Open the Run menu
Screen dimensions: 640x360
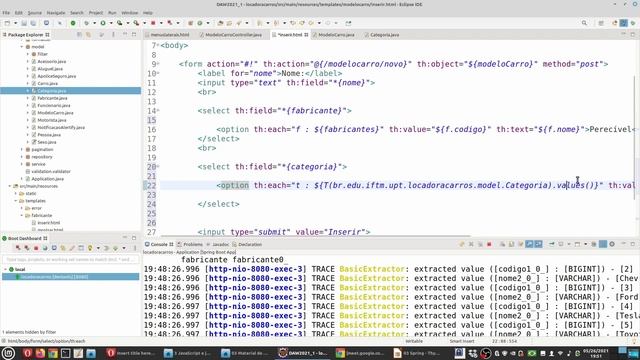tap(112, 13)
